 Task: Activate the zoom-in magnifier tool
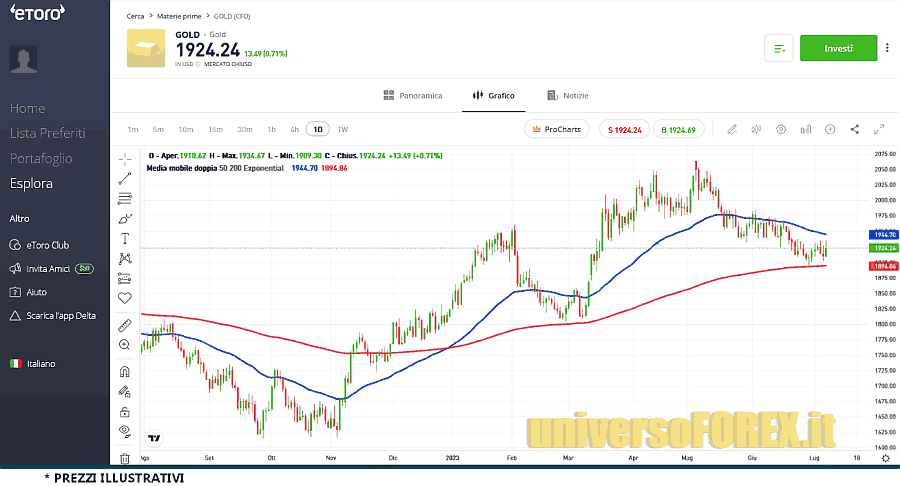click(125, 345)
